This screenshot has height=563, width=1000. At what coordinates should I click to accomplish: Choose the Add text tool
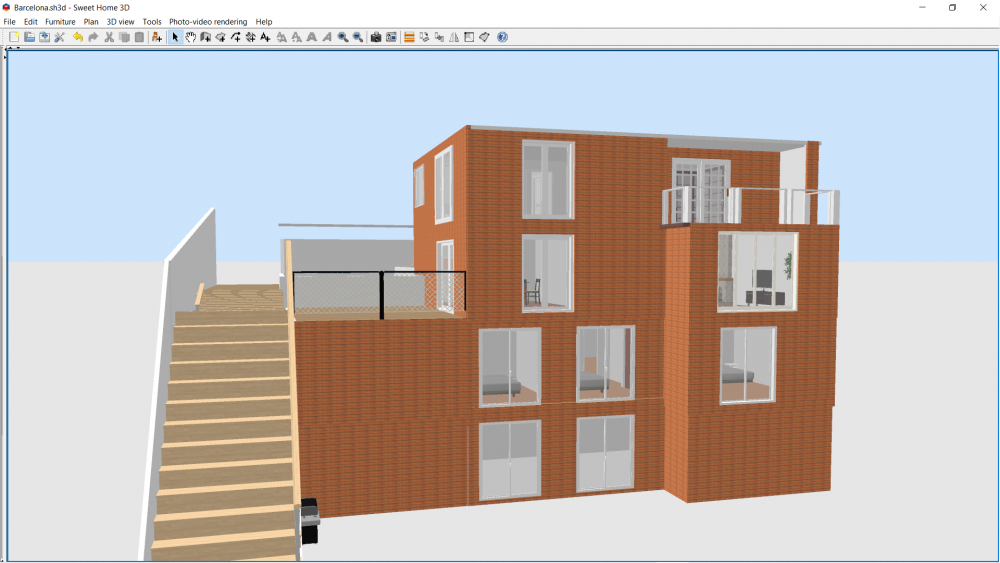[x=265, y=37]
